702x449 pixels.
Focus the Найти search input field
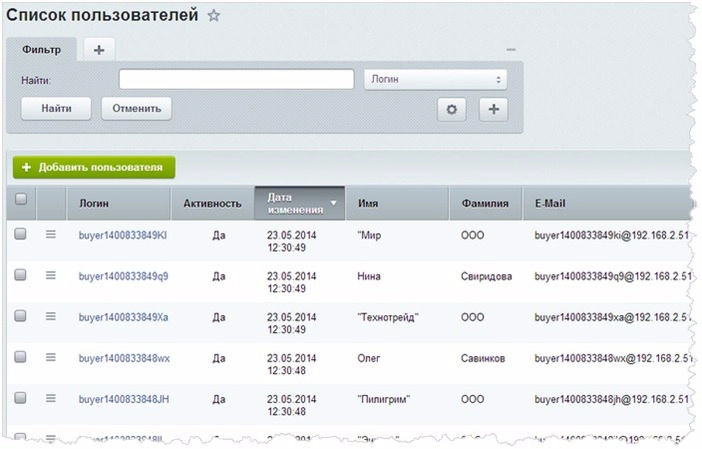click(x=236, y=80)
